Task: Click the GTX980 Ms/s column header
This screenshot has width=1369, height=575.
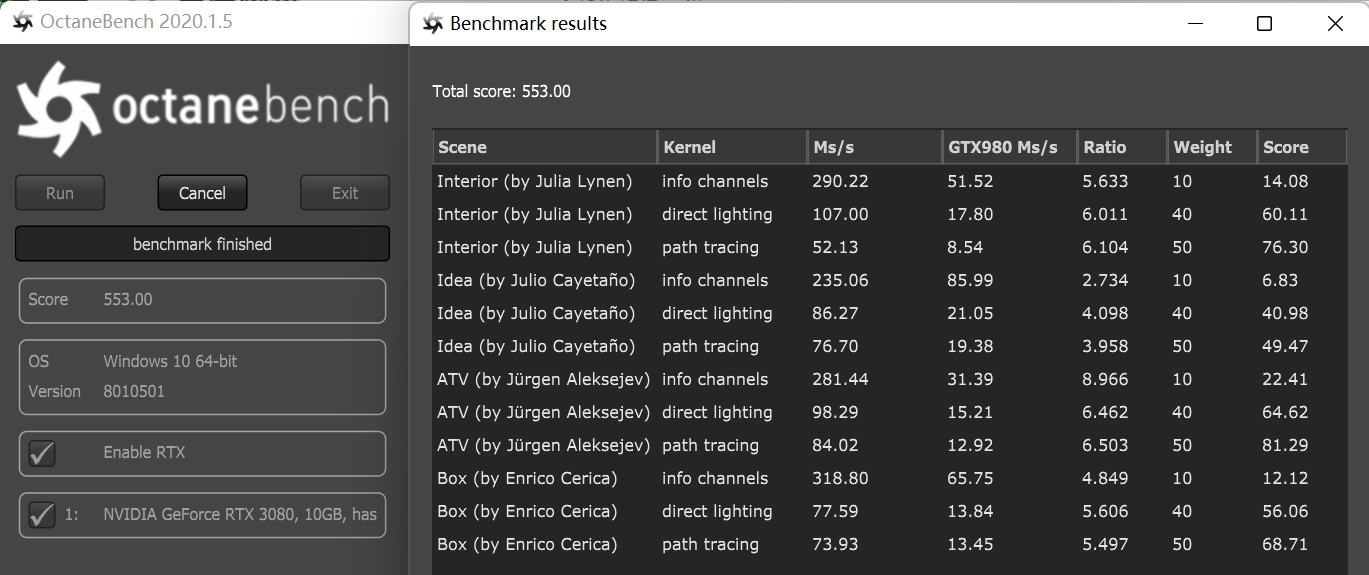Action: point(1008,147)
